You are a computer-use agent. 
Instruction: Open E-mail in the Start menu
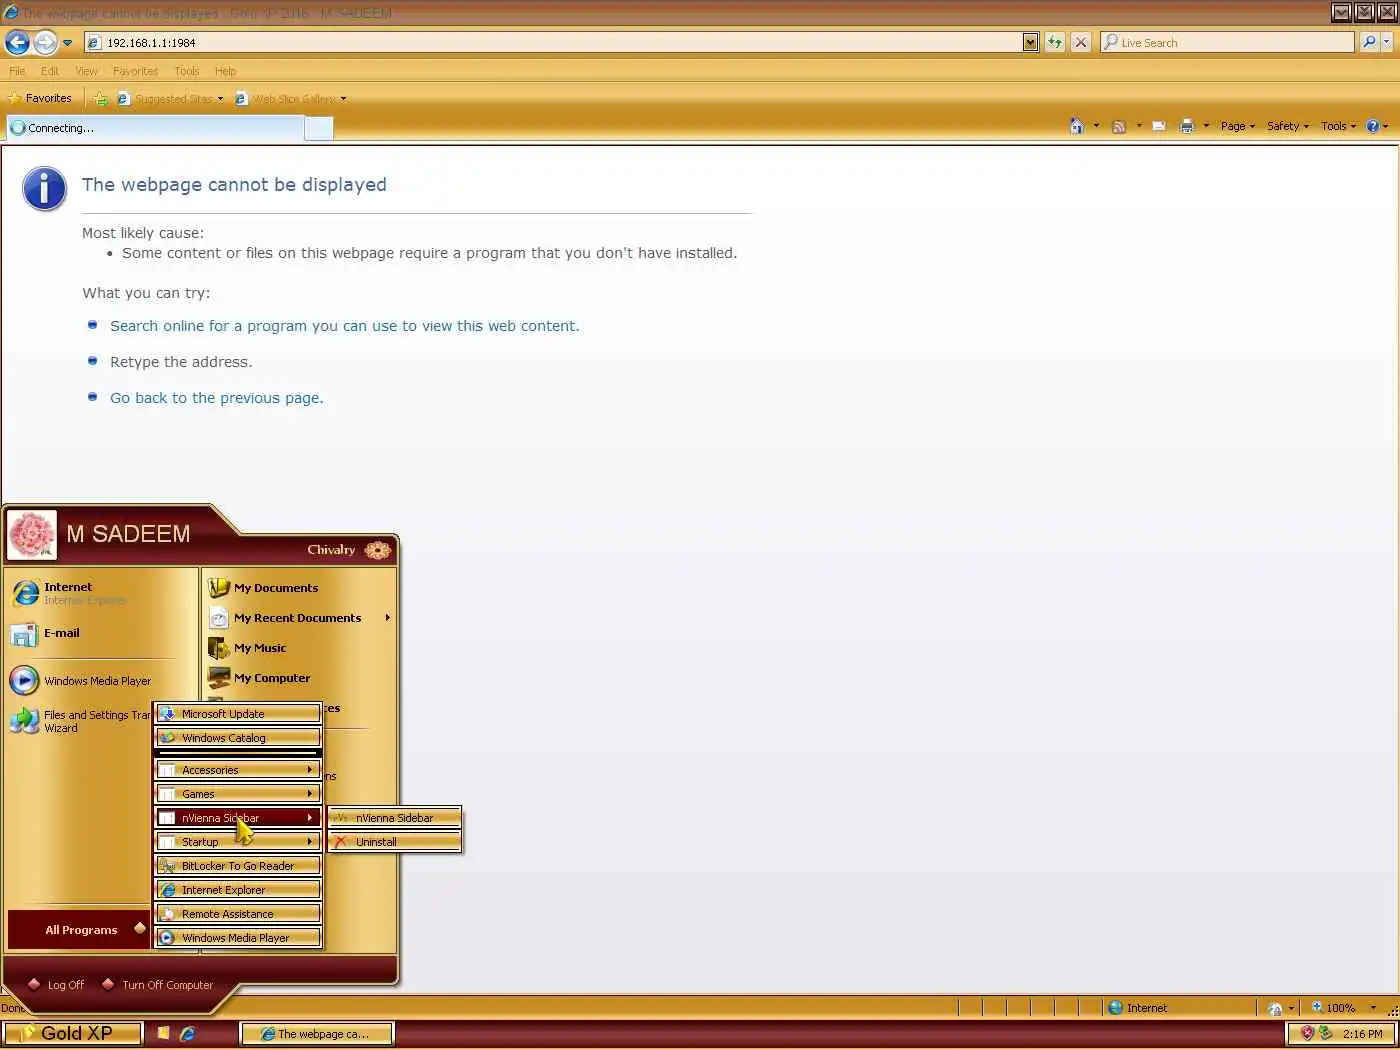point(100,634)
